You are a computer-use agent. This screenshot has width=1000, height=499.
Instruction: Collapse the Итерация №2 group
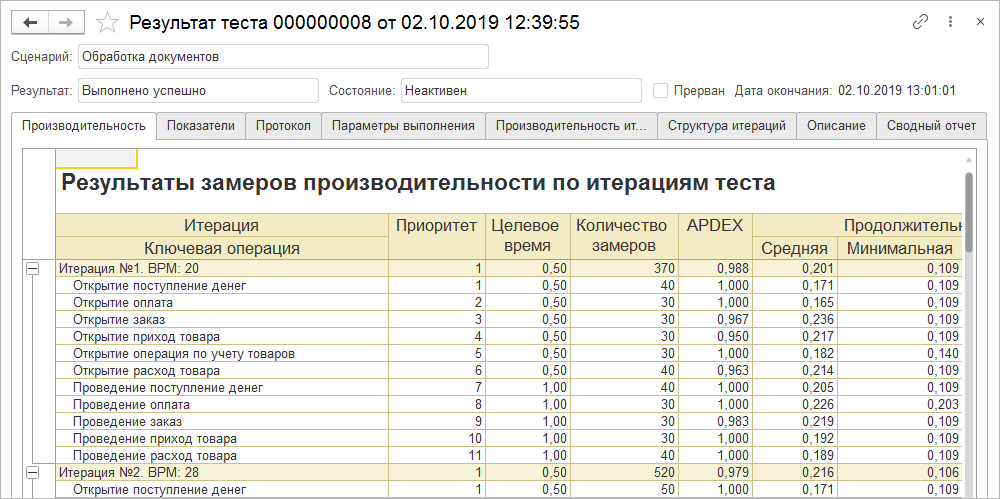point(32,472)
